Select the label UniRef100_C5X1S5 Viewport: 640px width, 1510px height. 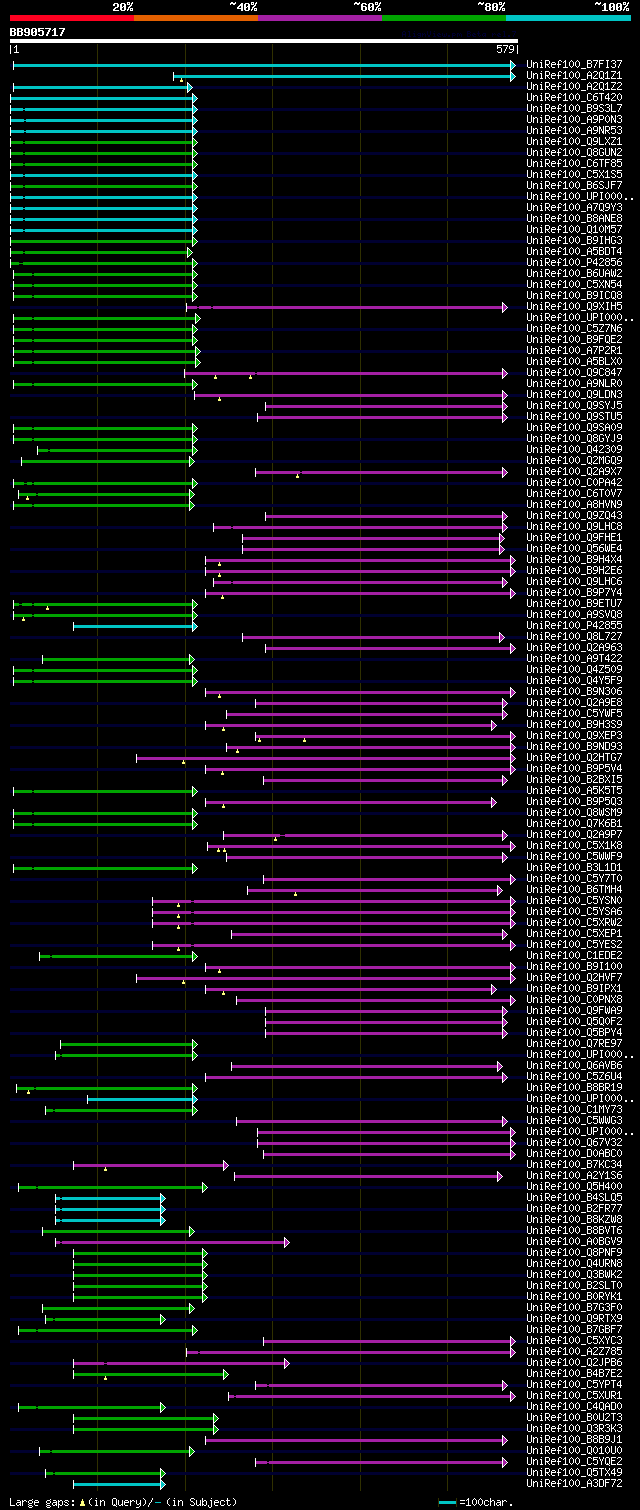(x=574, y=174)
